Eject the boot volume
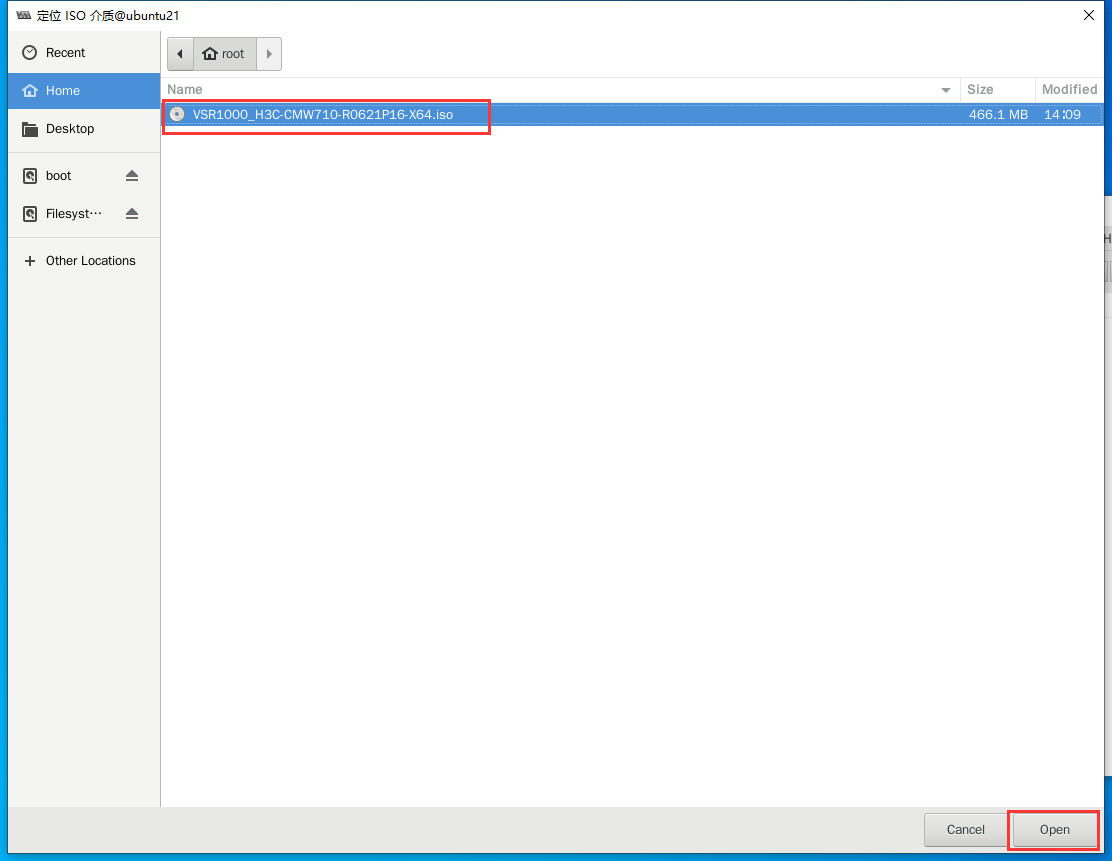This screenshot has width=1112, height=861. tap(132, 176)
